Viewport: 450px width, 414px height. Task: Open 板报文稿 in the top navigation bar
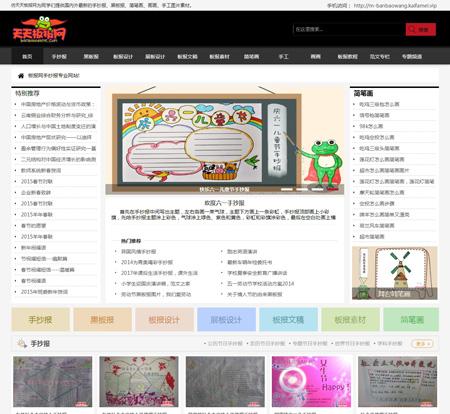pyautogui.click(x=187, y=56)
